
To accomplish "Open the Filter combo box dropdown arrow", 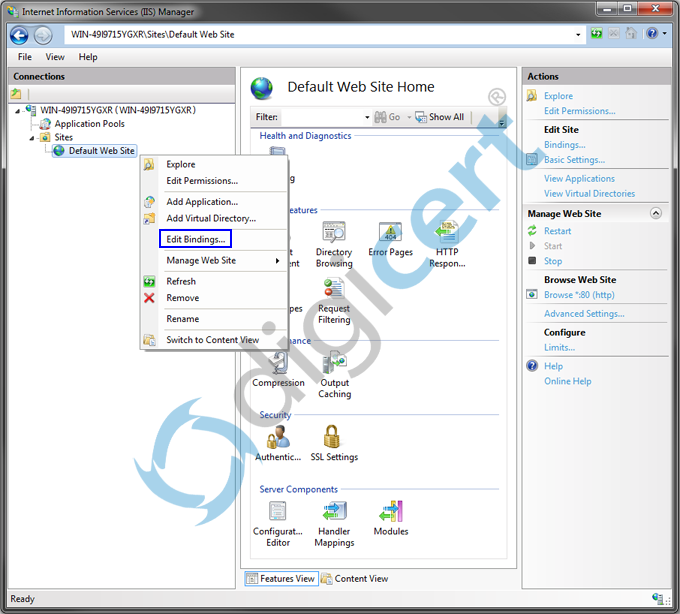I will (x=367, y=117).
